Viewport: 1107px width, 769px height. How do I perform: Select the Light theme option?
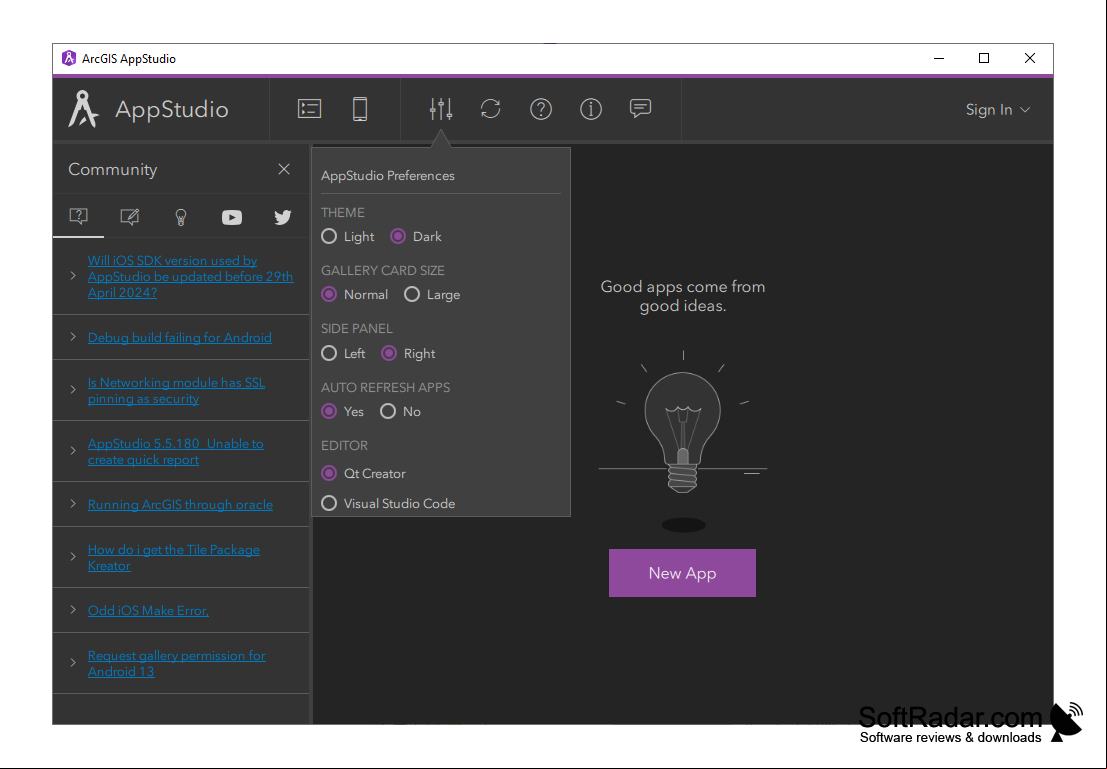click(x=347, y=237)
